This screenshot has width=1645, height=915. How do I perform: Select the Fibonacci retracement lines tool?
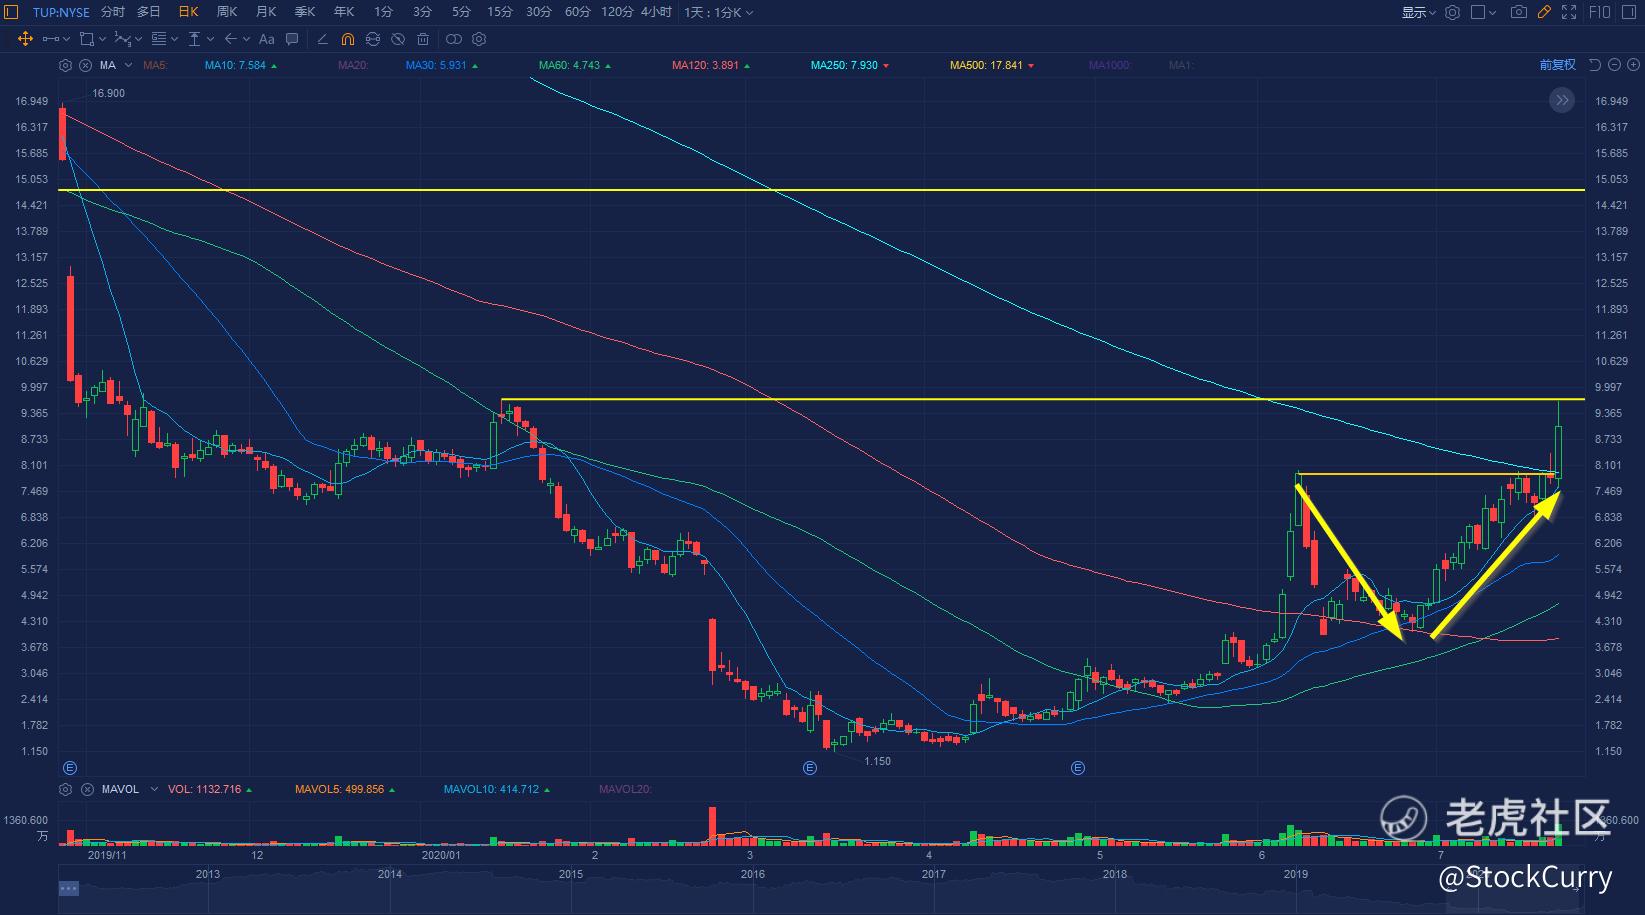[x=159, y=39]
